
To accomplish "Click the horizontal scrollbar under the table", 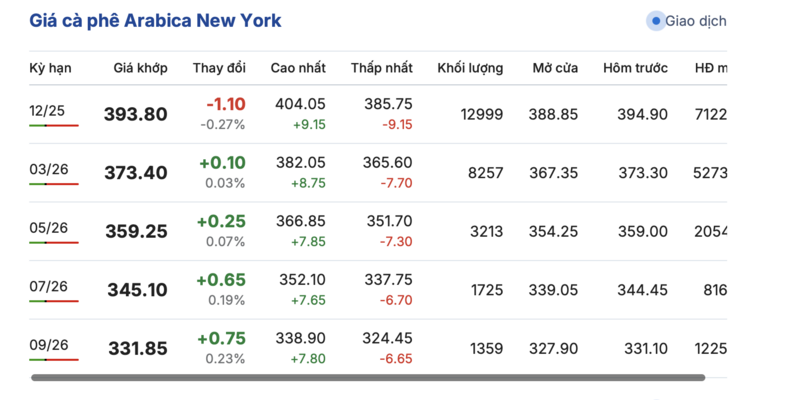I will pos(368,378).
